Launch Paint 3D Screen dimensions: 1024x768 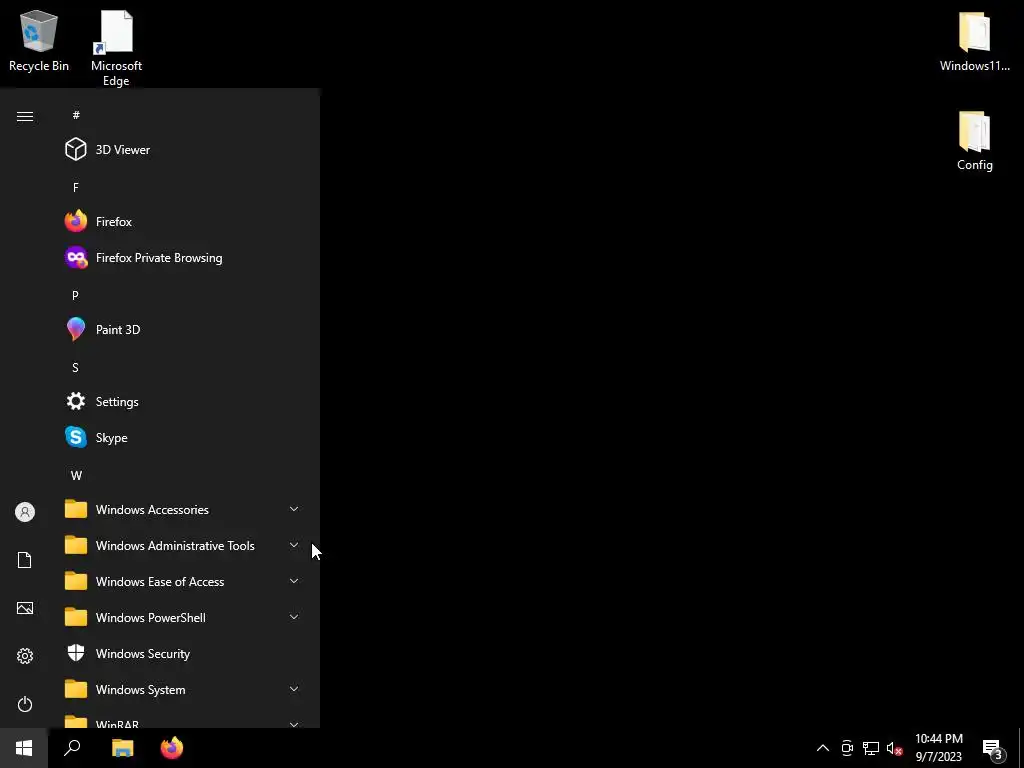pos(183,330)
